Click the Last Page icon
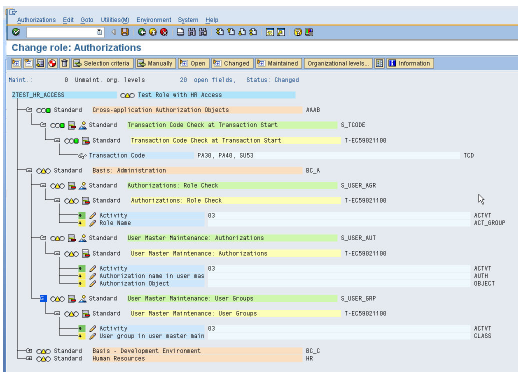526x375 pixels. pos(253,32)
